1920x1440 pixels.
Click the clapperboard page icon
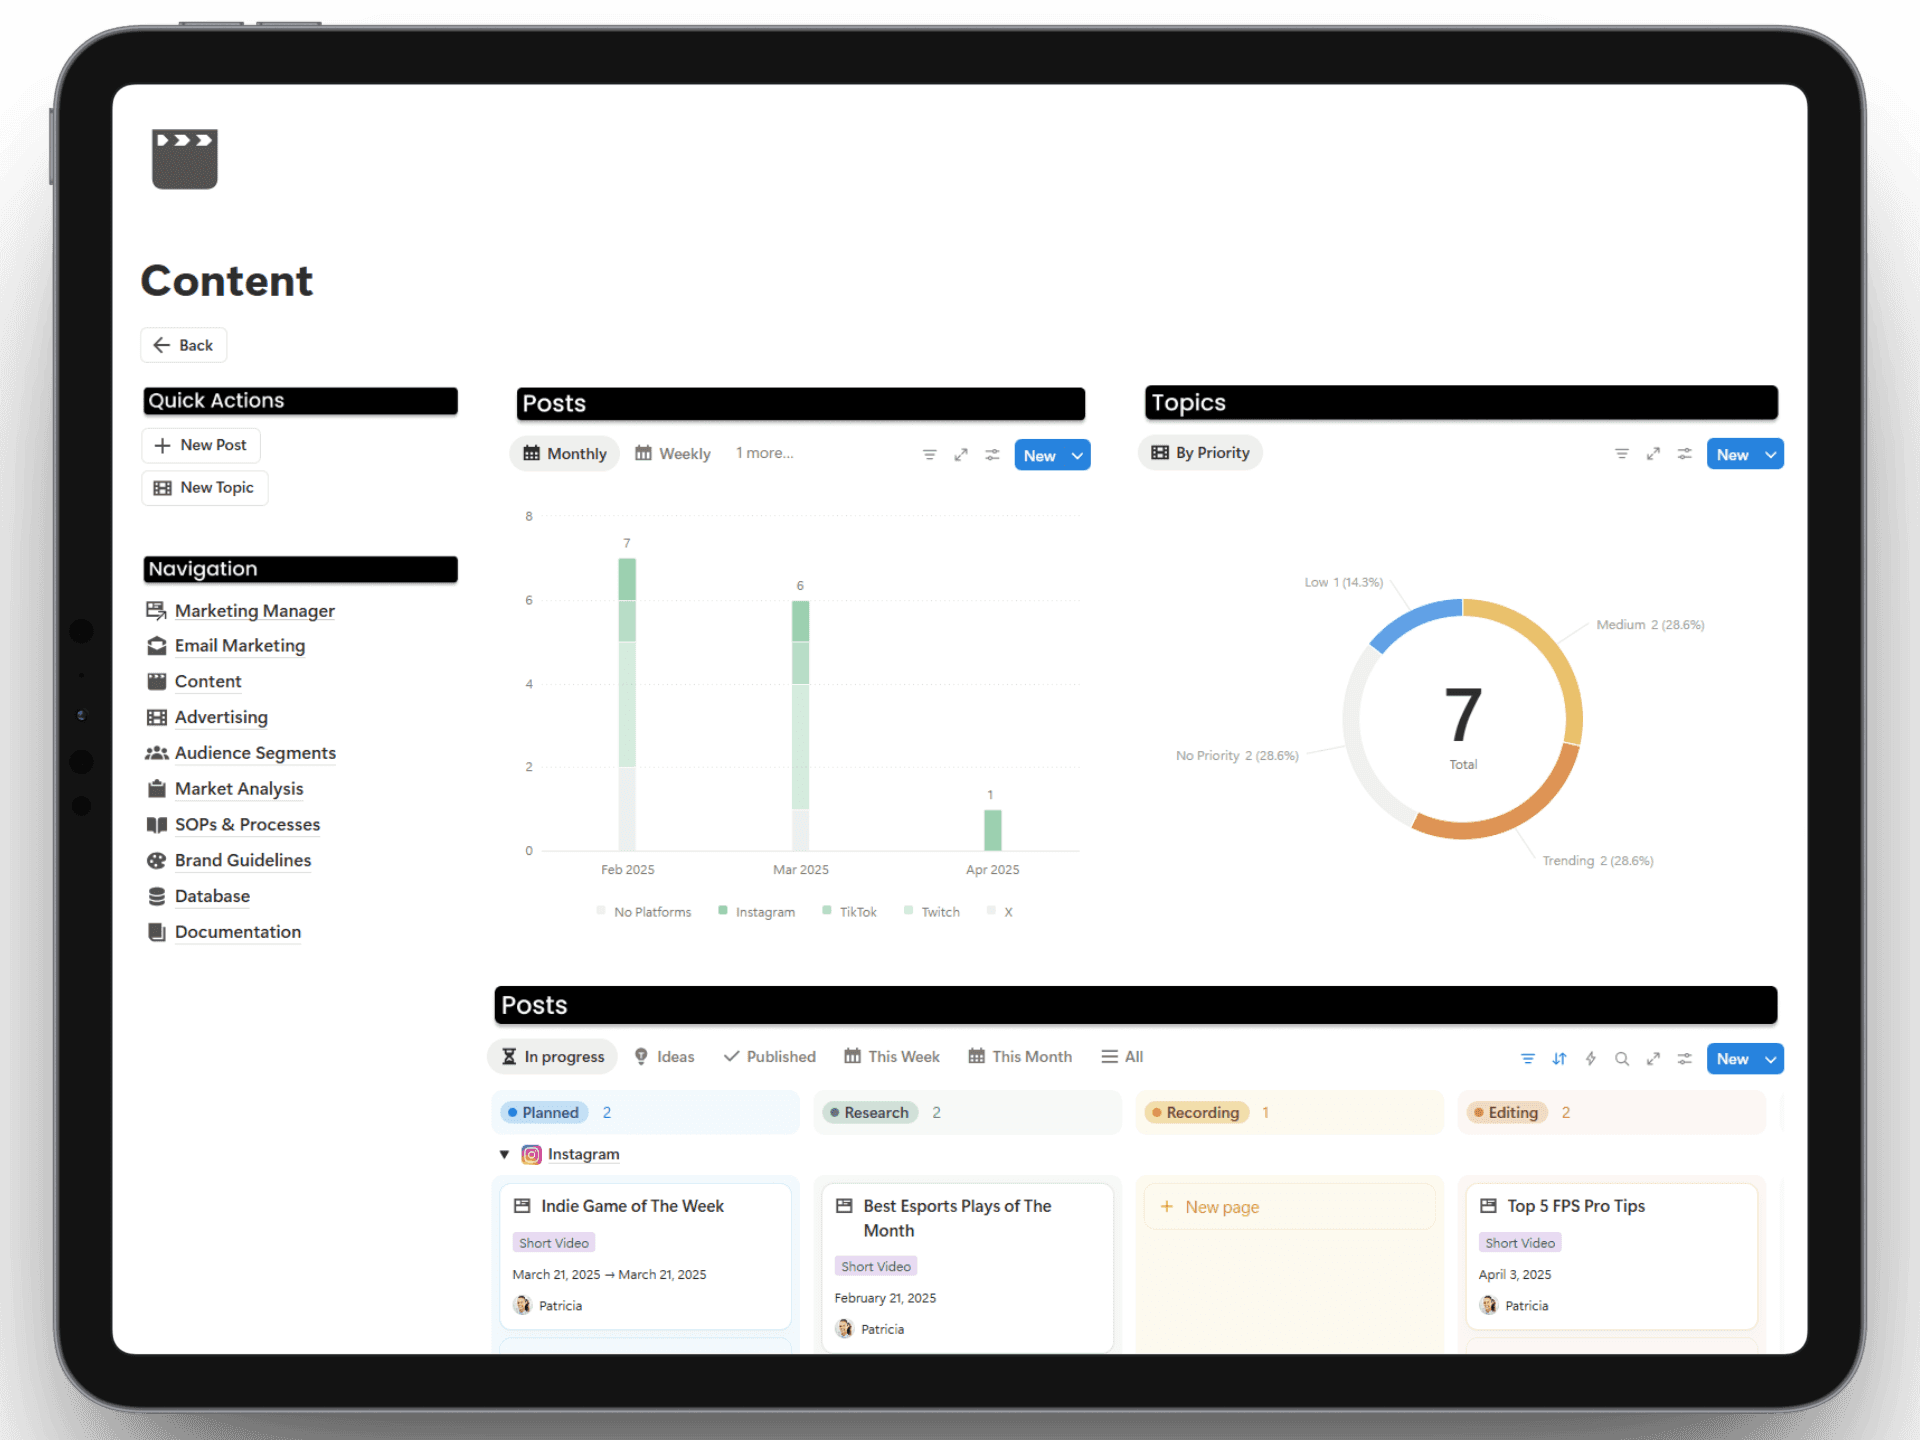coord(185,159)
